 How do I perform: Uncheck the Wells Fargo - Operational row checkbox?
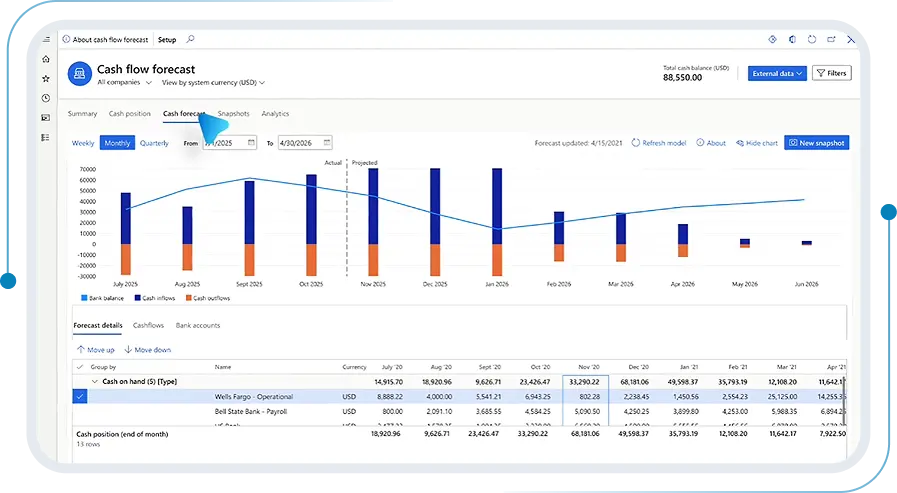tap(80, 396)
